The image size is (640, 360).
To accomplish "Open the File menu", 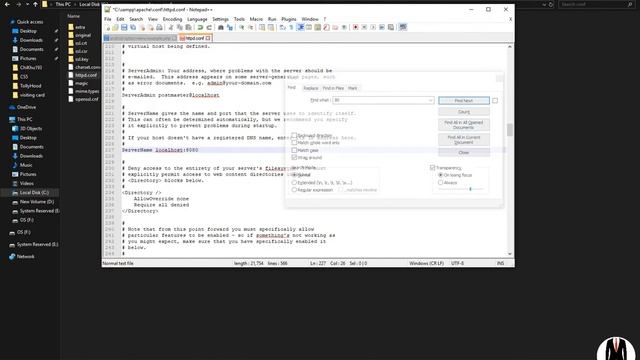I will pyautogui.click(x=107, y=19).
